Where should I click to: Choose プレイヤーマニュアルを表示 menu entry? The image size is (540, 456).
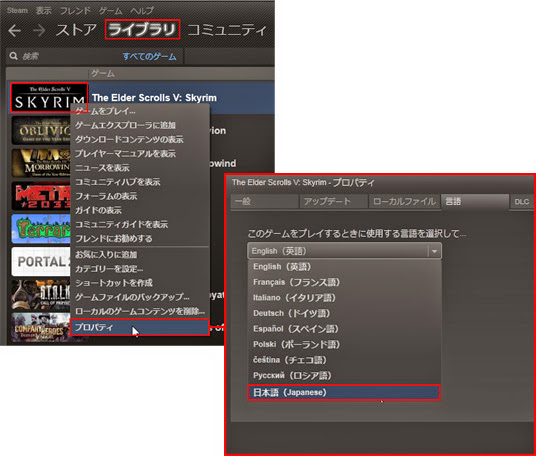(x=139, y=153)
